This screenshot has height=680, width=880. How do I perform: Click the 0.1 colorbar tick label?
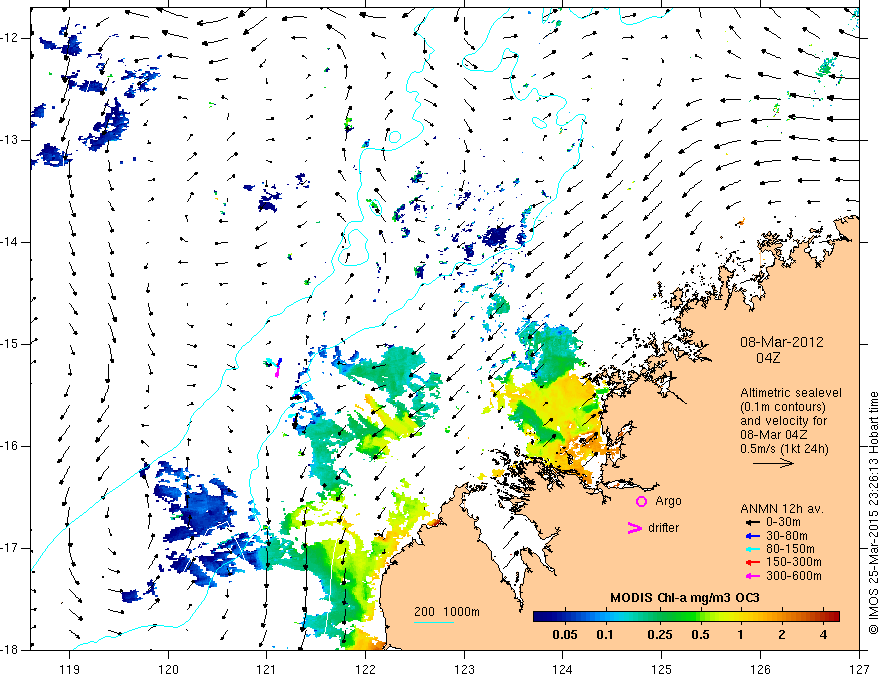(604, 635)
